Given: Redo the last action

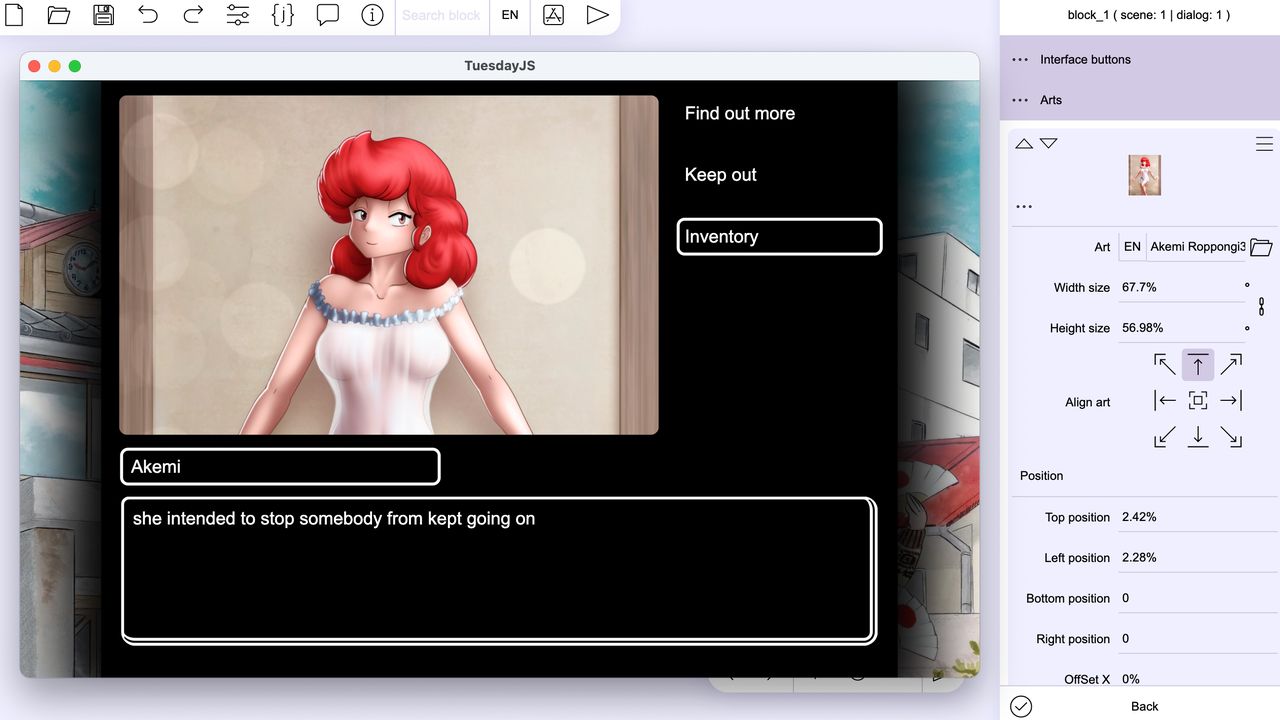Looking at the screenshot, I should coord(193,15).
